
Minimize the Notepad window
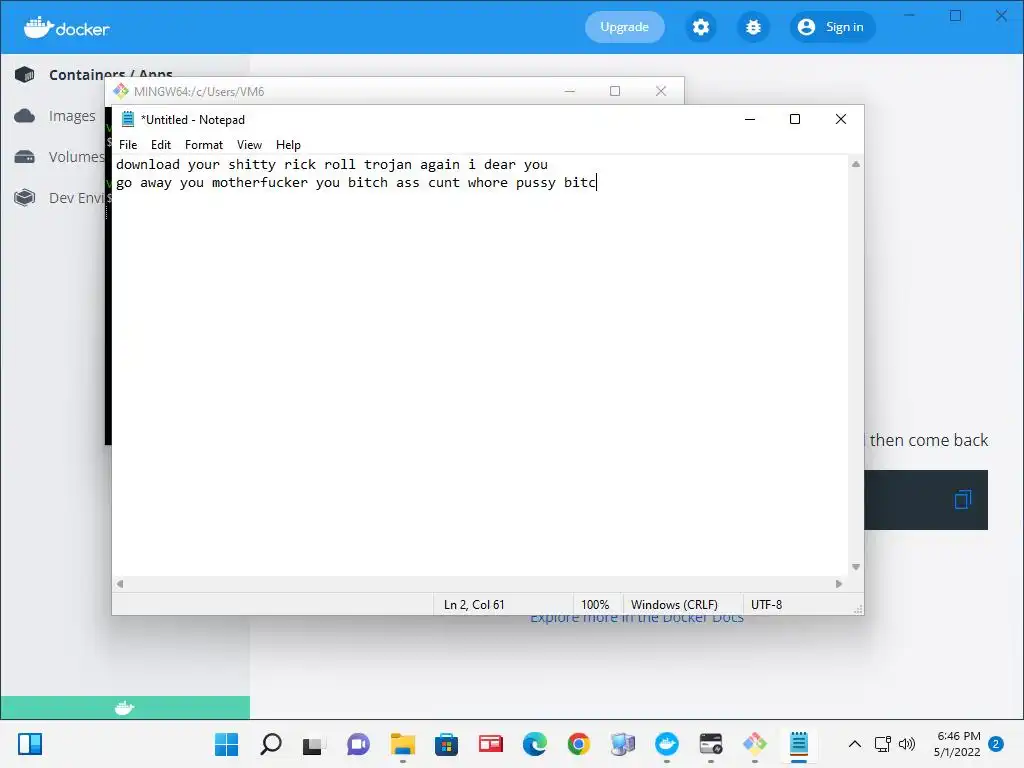click(750, 119)
